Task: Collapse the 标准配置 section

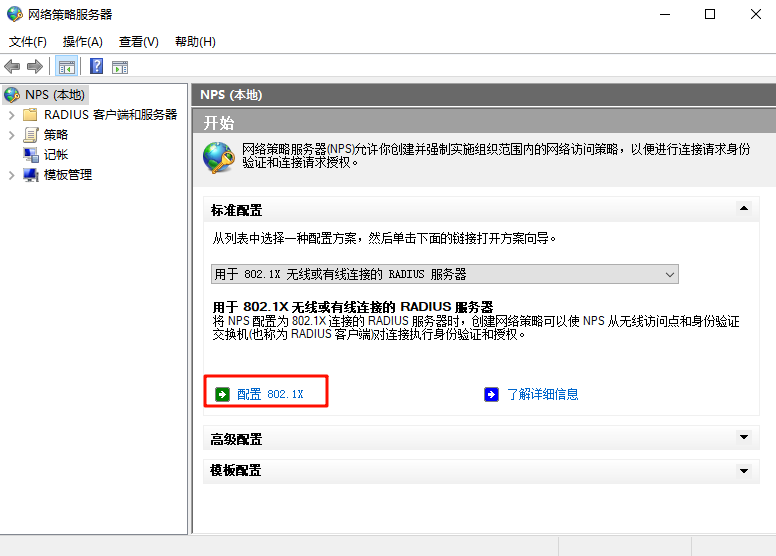Action: tap(742, 209)
